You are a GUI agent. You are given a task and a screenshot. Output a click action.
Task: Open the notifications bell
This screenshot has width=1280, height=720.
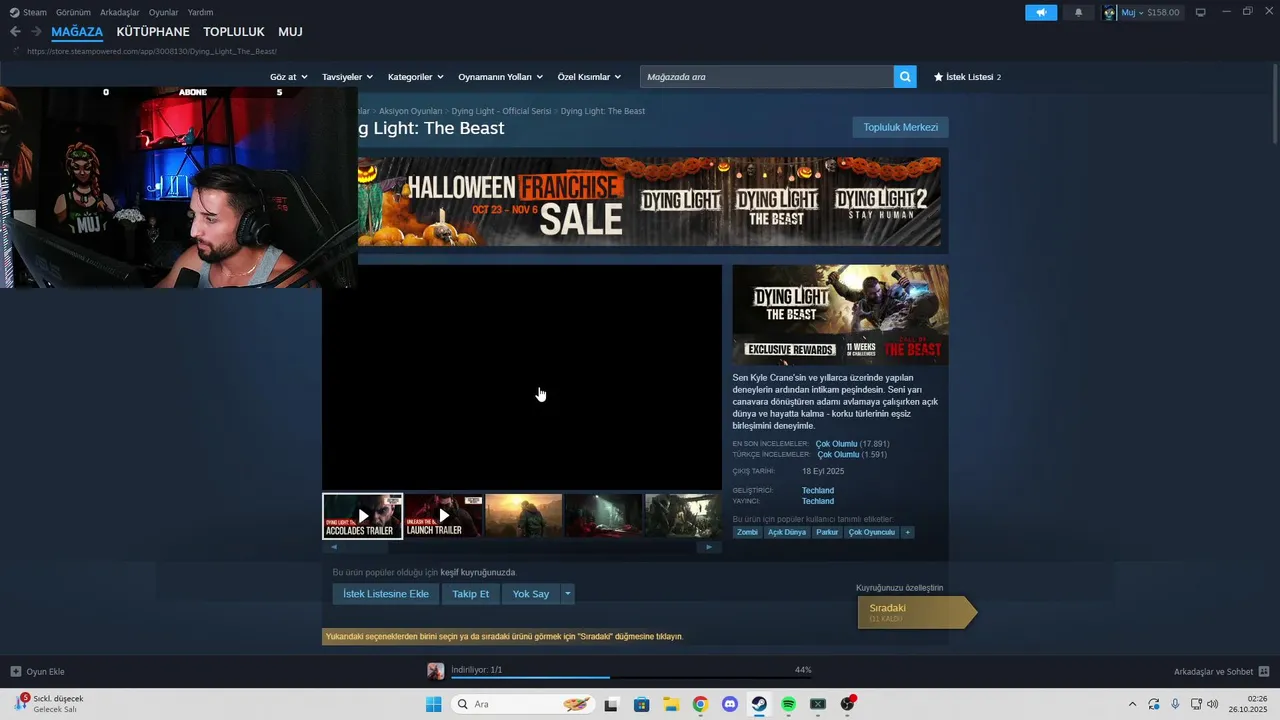[x=1078, y=13]
